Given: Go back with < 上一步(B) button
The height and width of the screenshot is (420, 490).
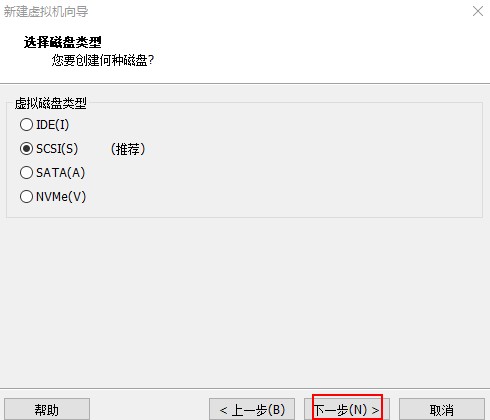Looking at the screenshot, I should click(252, 409).
